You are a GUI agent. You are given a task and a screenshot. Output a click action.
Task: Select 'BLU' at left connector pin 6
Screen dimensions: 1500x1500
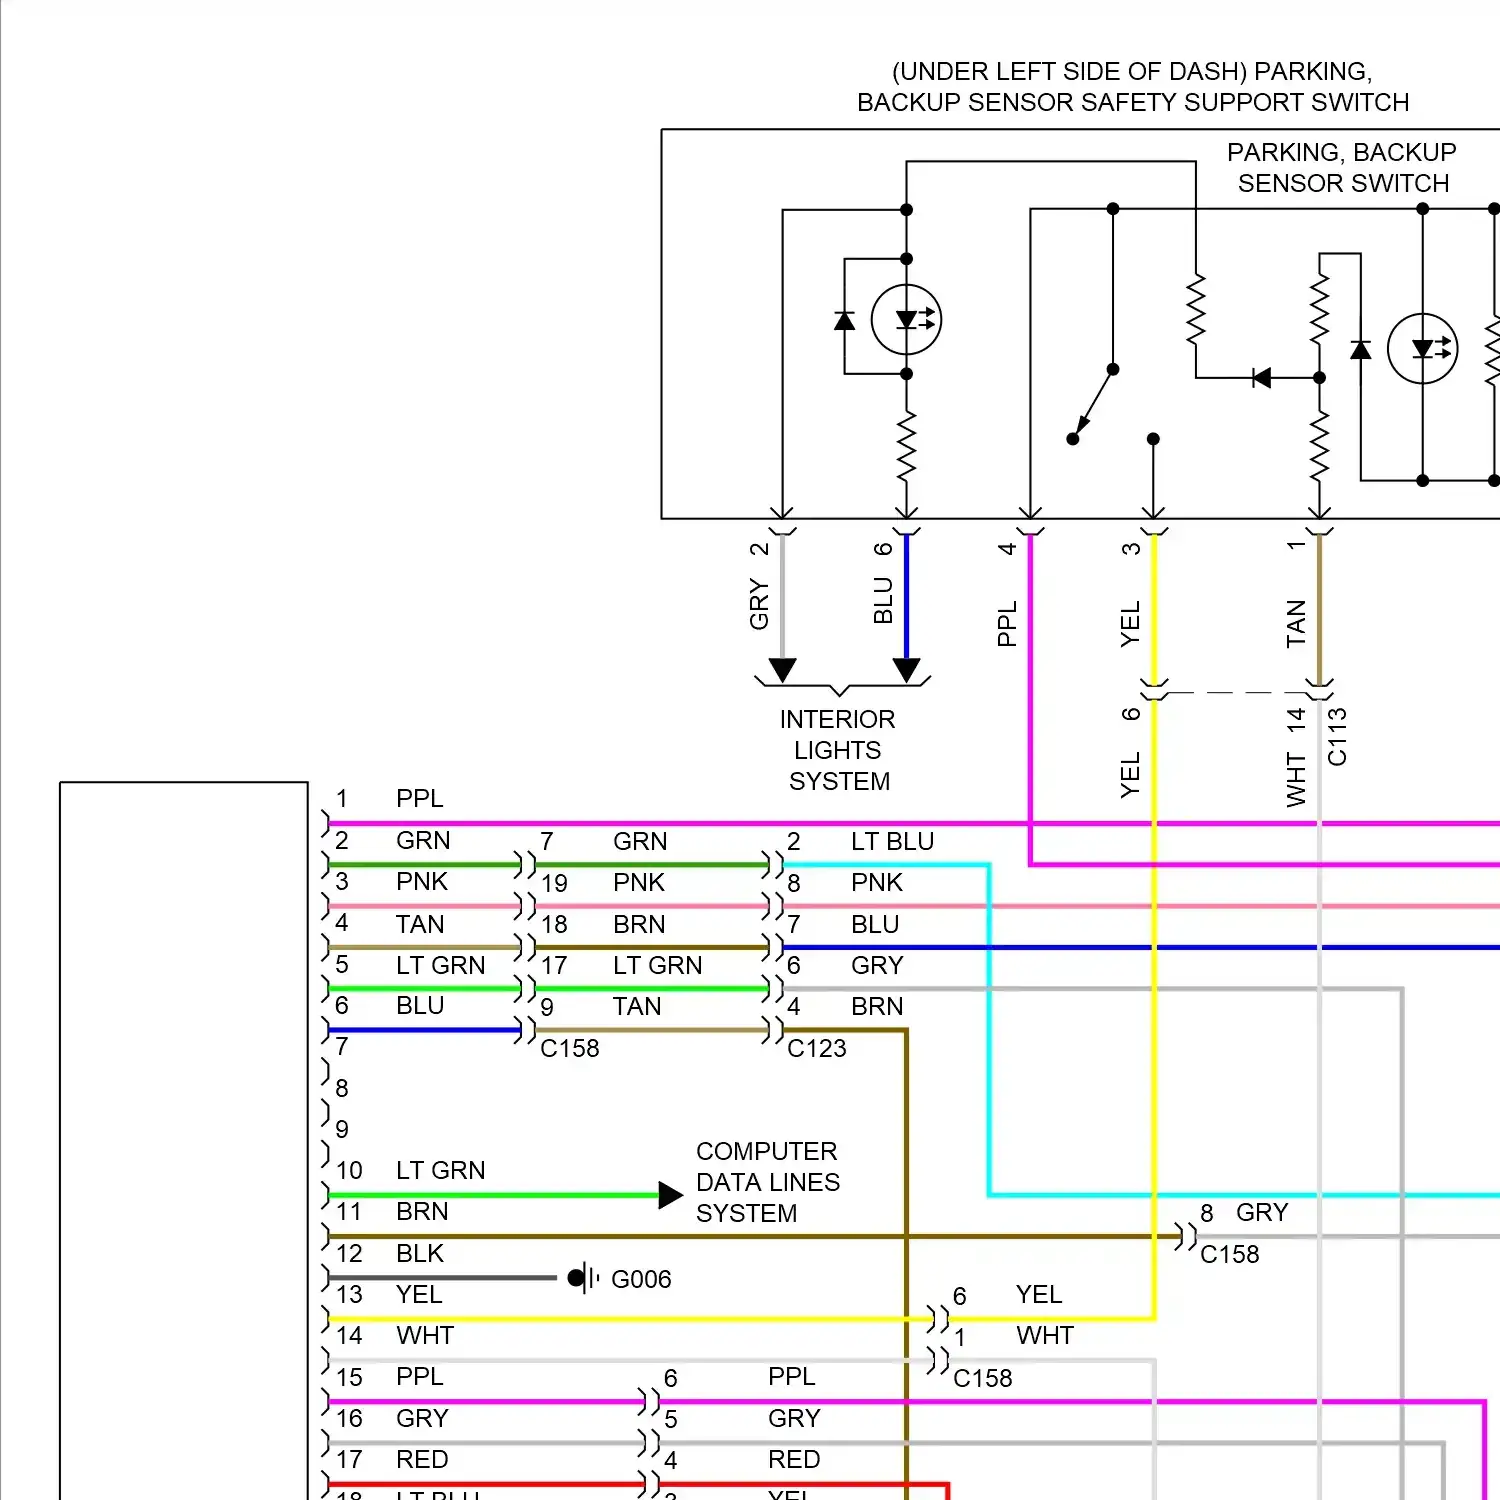pyautogui.click(x=420, y=1006)
